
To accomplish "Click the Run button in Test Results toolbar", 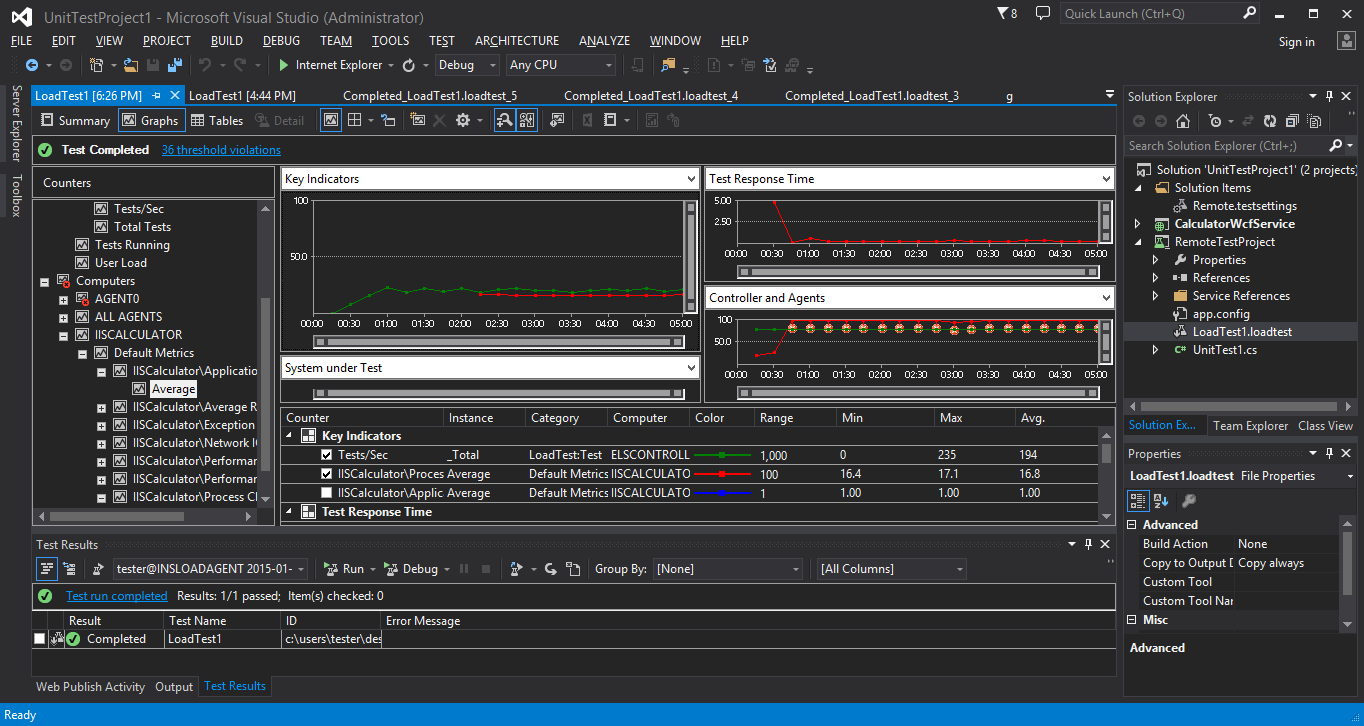I will click(344, 569).
